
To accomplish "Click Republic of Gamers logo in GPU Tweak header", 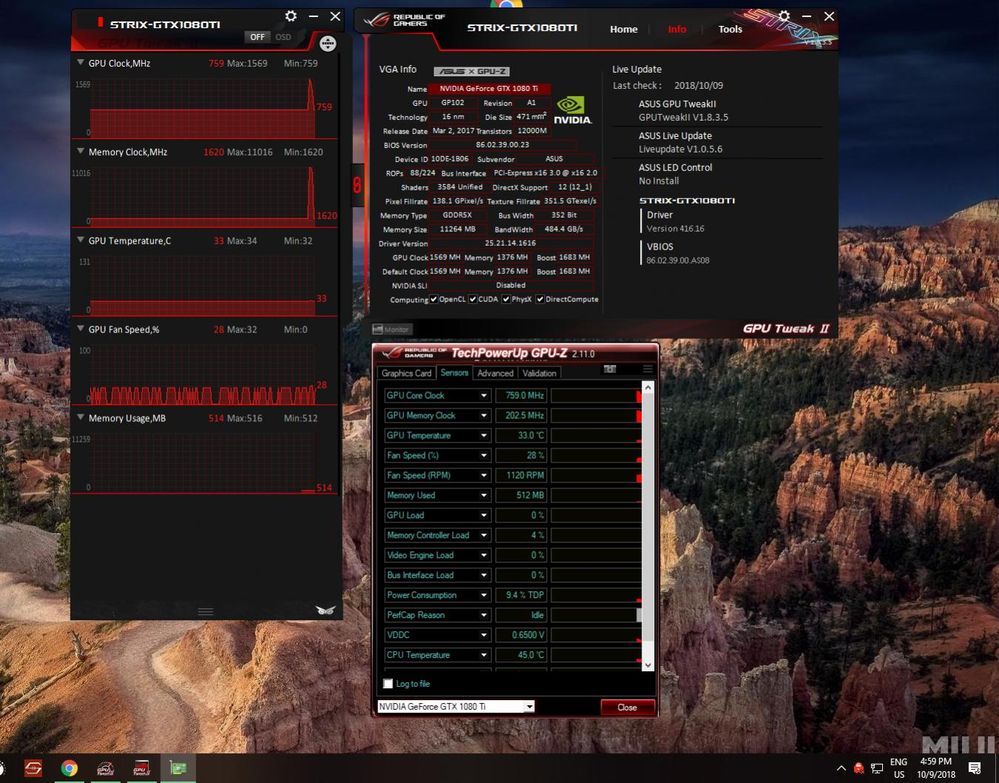I will click(404, 20).
